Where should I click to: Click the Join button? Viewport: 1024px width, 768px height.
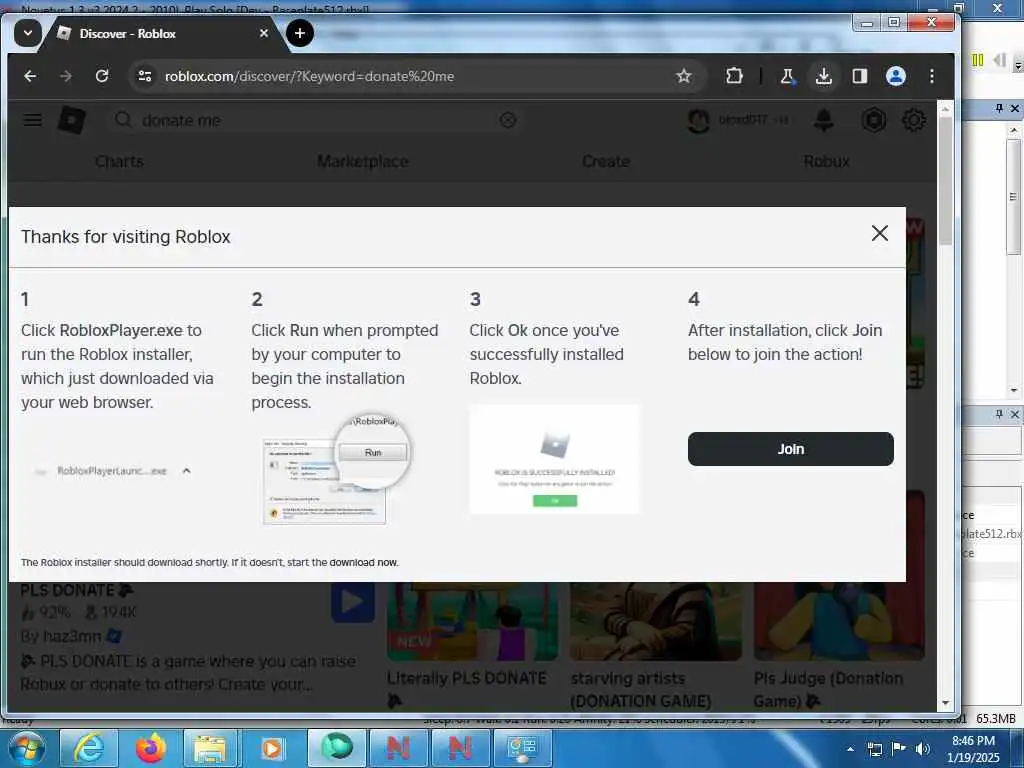[790, 449]
